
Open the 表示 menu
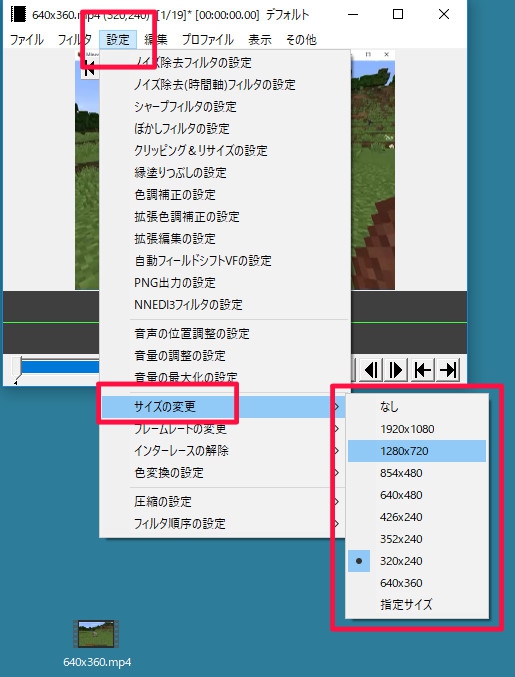pyautogui.click(x=260, y=40)
